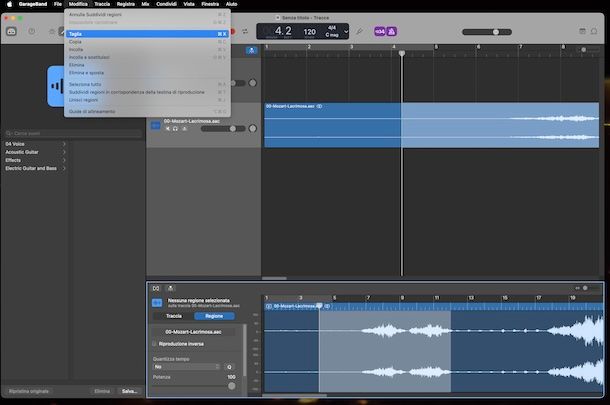Viewport: 610px width, 405px height.
Task: Click the 120 tempo value
Action: pyautogui.click(x=310, y=32)
